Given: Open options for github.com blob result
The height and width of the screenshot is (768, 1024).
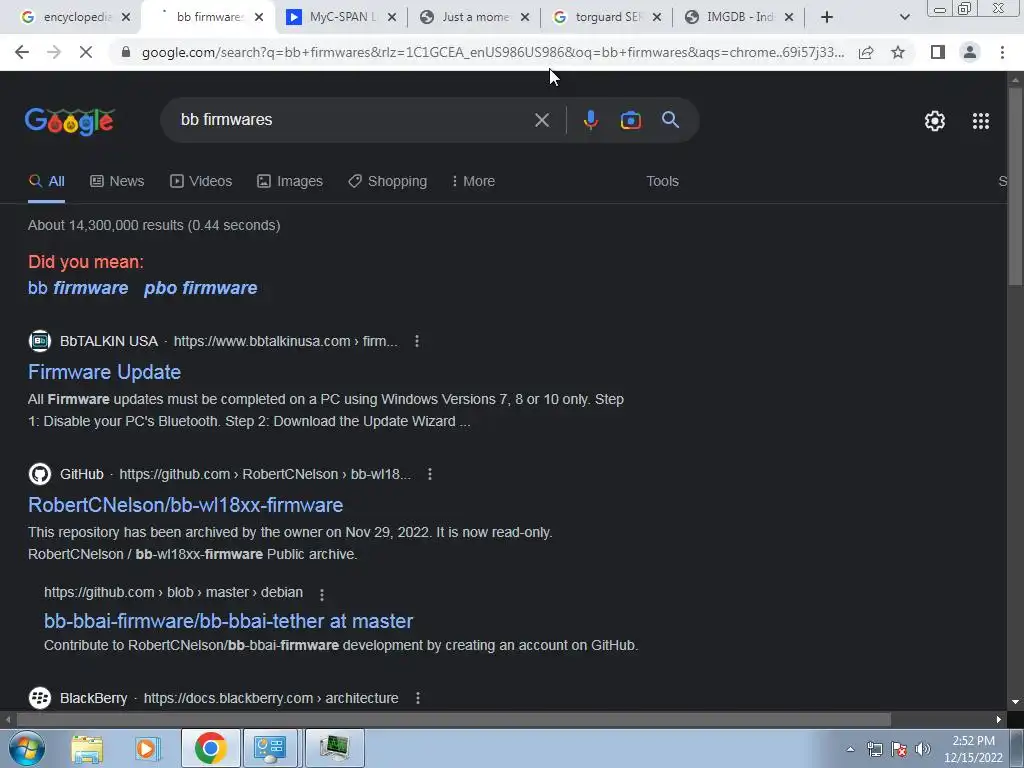Looking at the screenshot, I should [x=321, y=594].
